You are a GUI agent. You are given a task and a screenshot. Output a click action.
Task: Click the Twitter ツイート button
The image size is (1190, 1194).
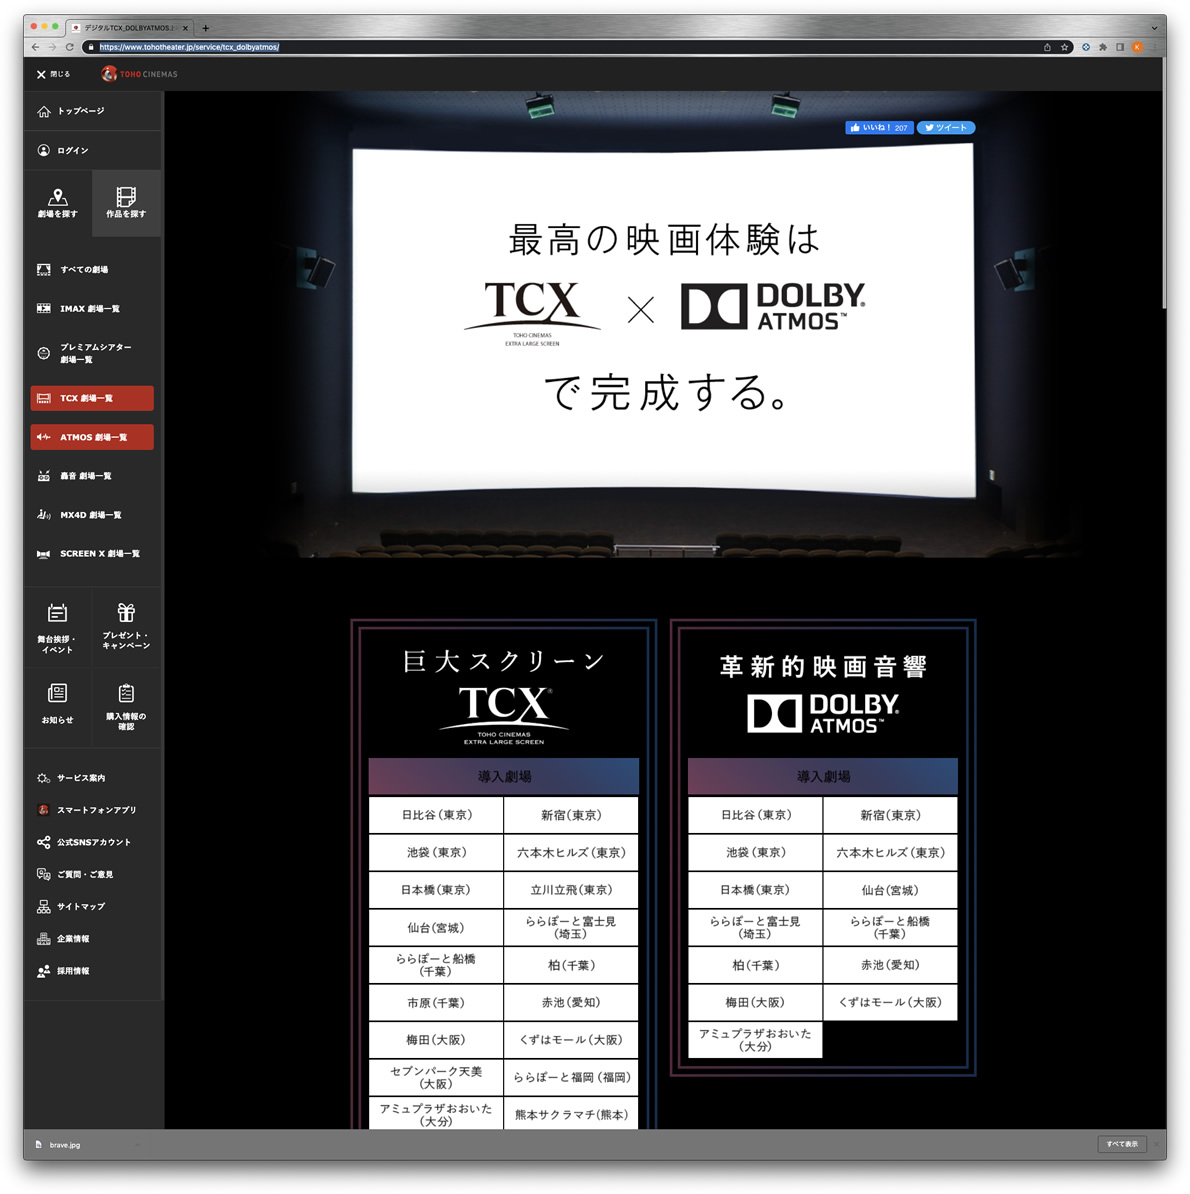(946, 128)
